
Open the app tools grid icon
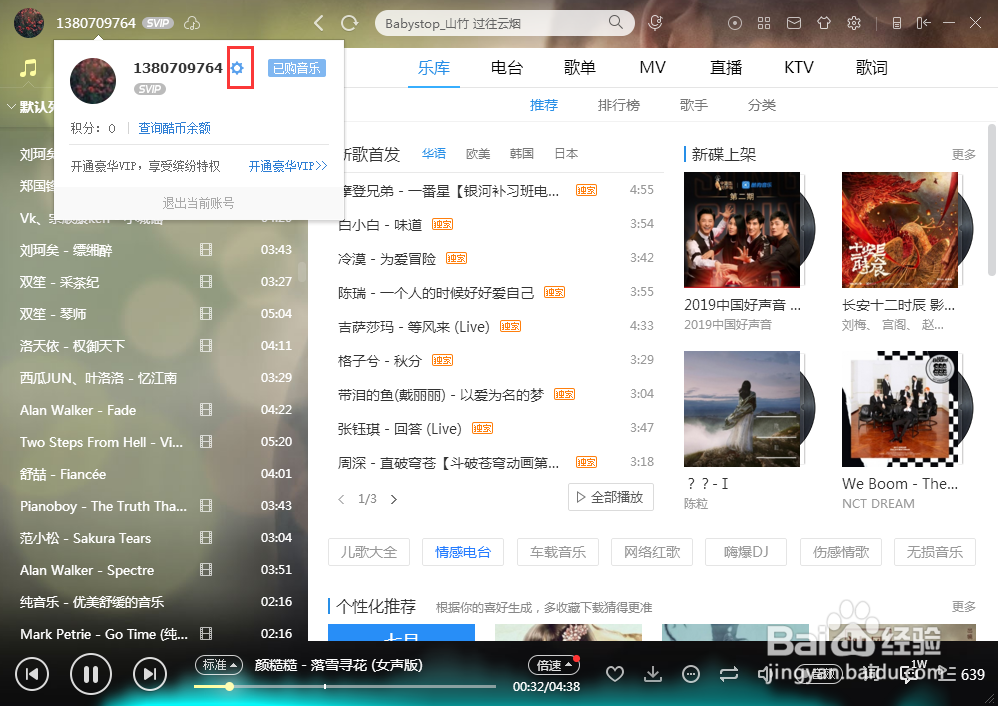click(x=764, y=24)
